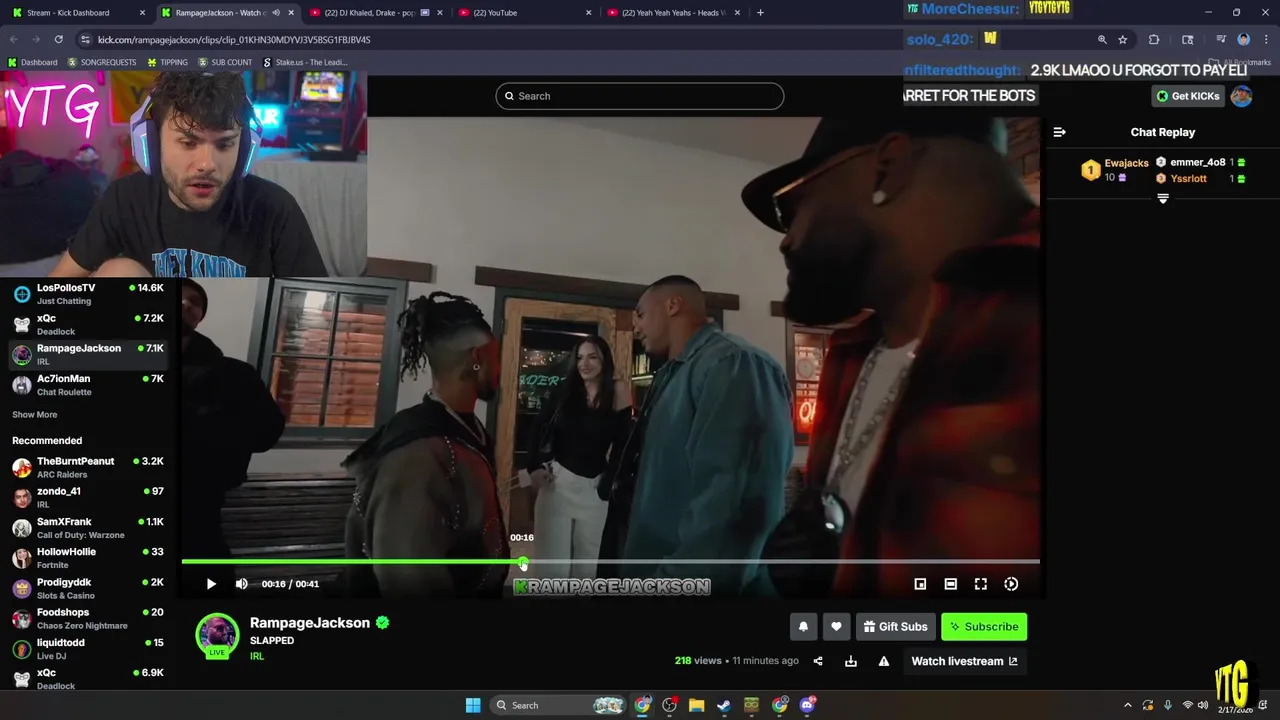Open LosPollosTV channel in sidebar
1280x720 pixels.
(x=88, y=294)
